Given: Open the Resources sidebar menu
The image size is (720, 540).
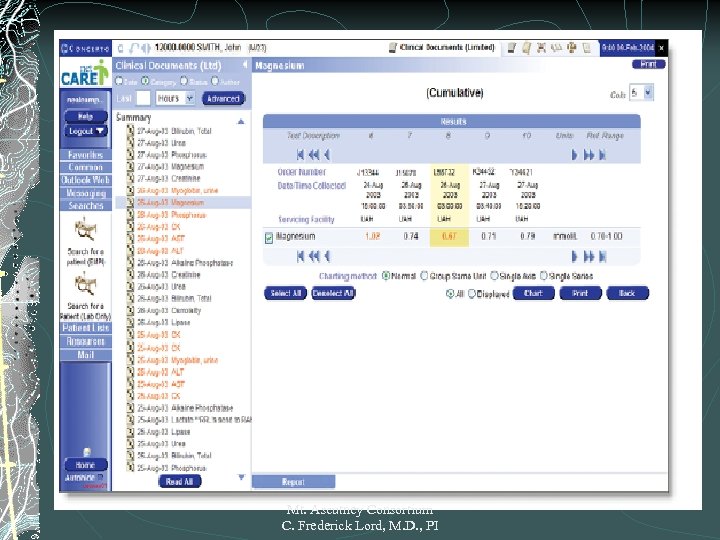Looking at the screenshot, I should (x=85, y=342).
